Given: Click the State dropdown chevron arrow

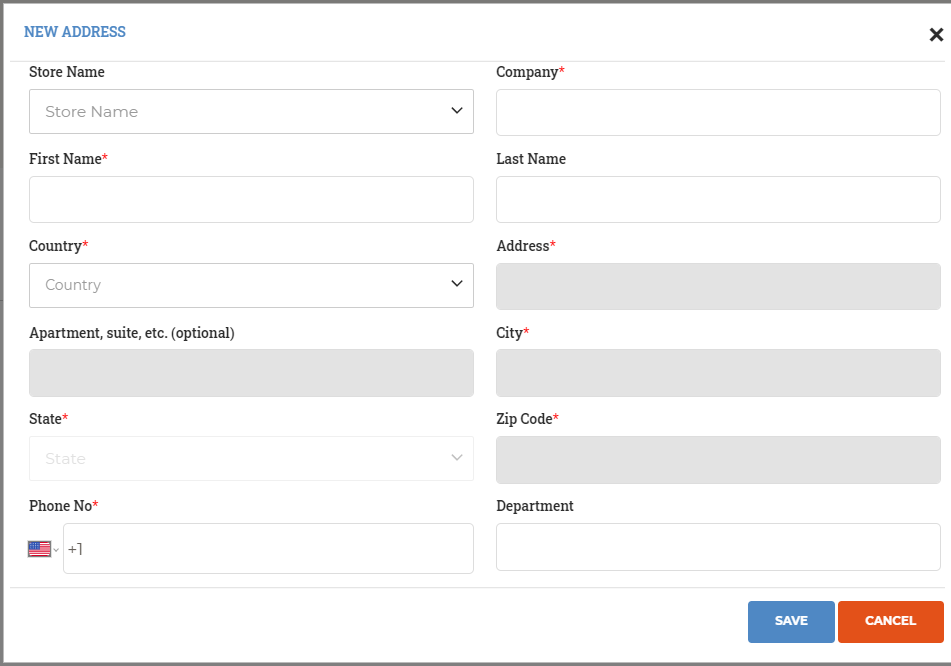Looking at the screenshot, I should click(457, 457).
